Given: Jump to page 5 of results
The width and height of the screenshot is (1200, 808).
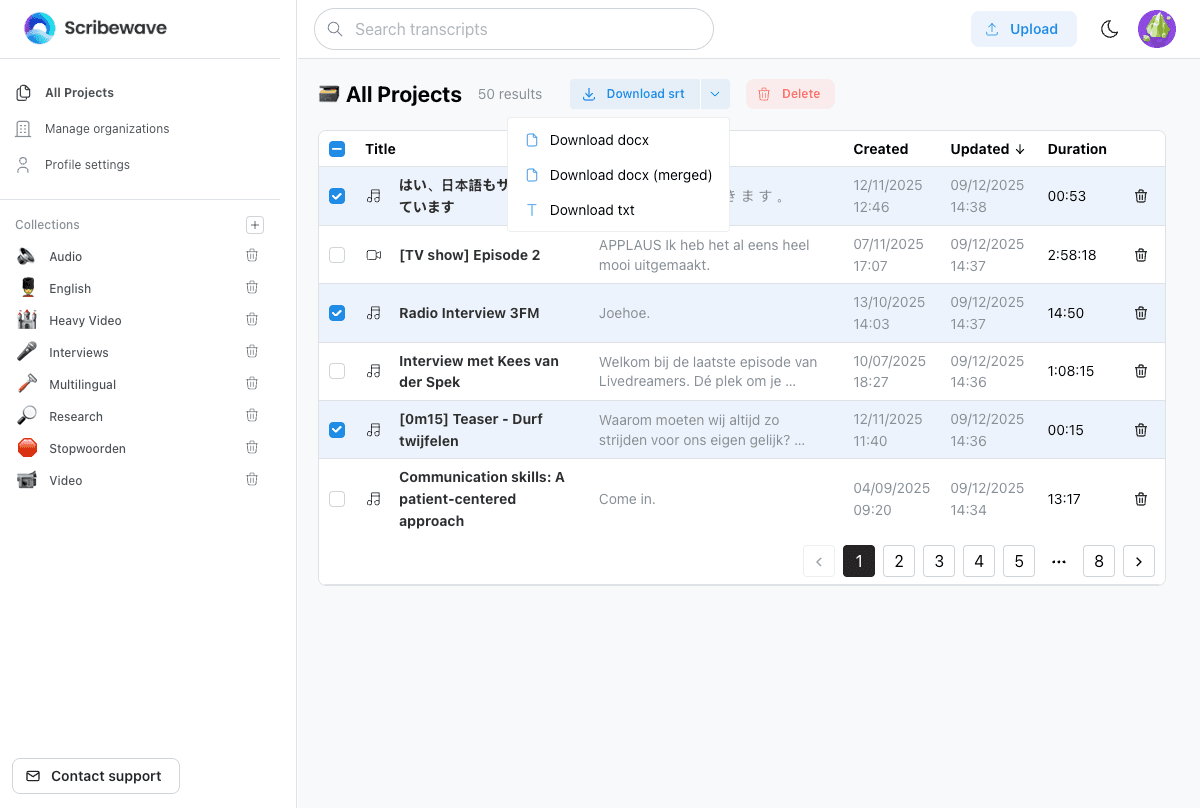Looking at the screenshot, I should 1018,561.
